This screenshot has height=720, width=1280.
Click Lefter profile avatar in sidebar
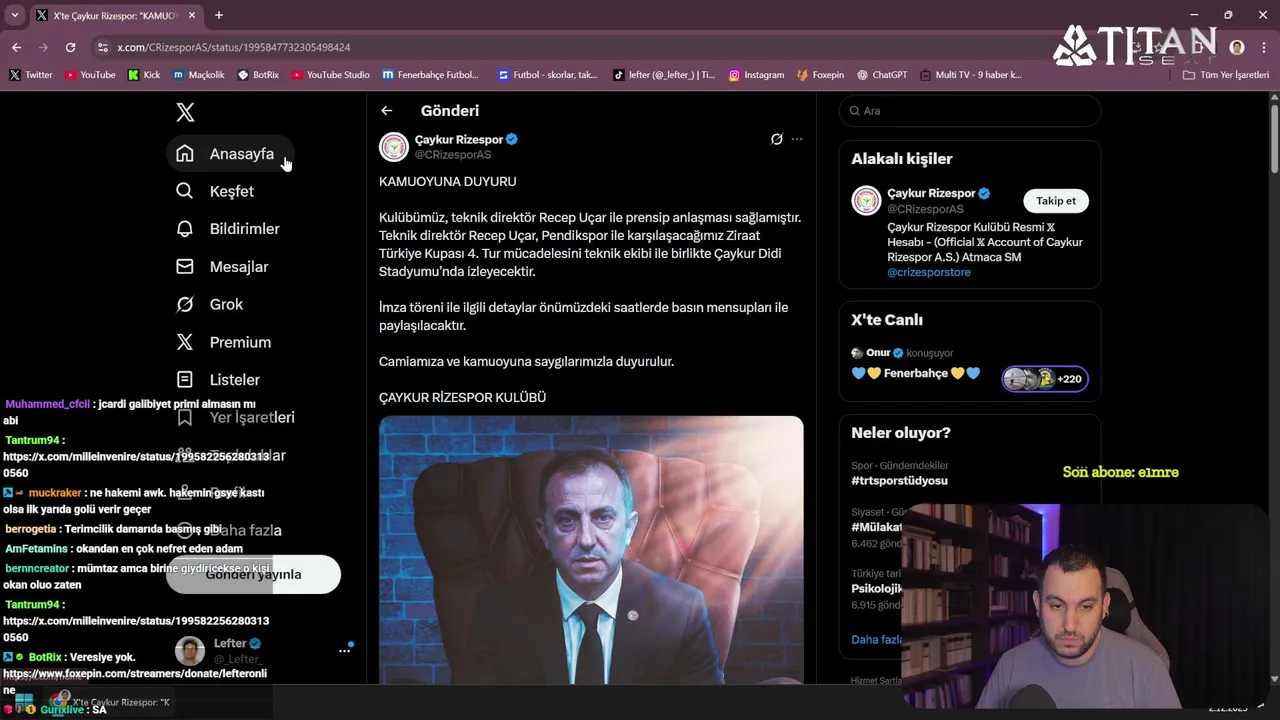[x=190, y=650]
